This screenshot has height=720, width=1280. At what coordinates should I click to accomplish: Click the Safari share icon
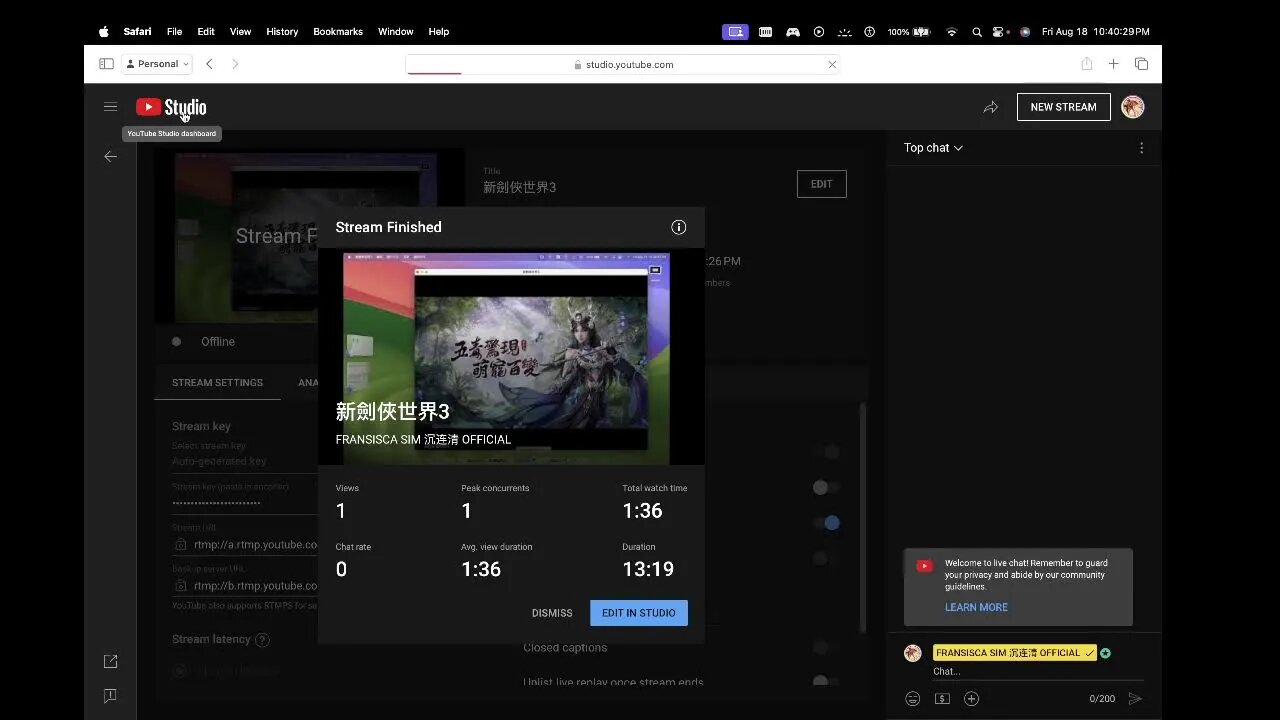(x=1086, y=63)
